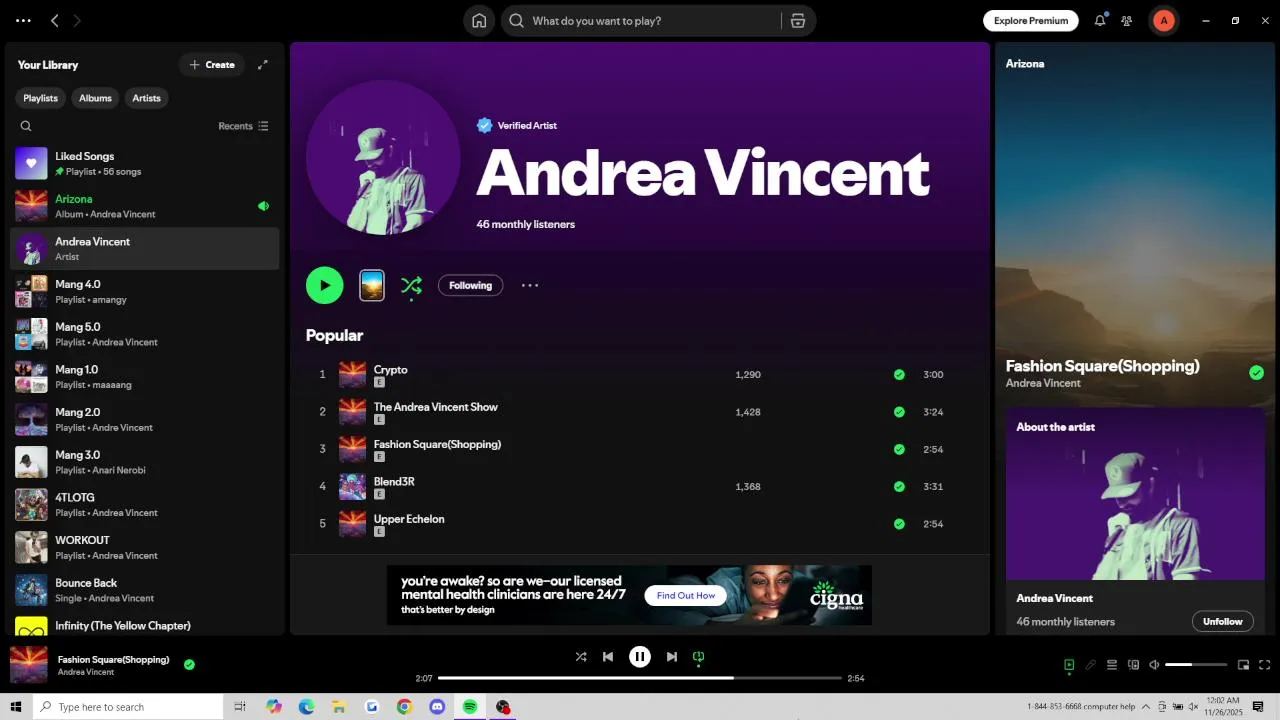
Task: Pause the current track
Action: pyautogui.click(x=640, y=657)
